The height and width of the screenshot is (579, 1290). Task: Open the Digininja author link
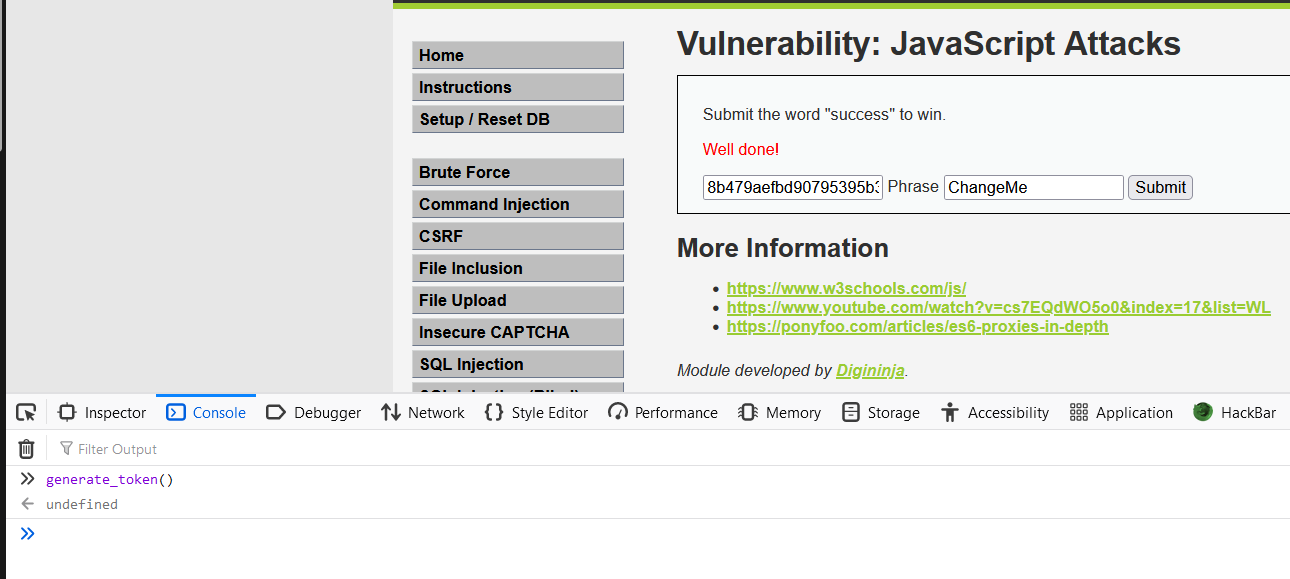(x=870, y=370)
